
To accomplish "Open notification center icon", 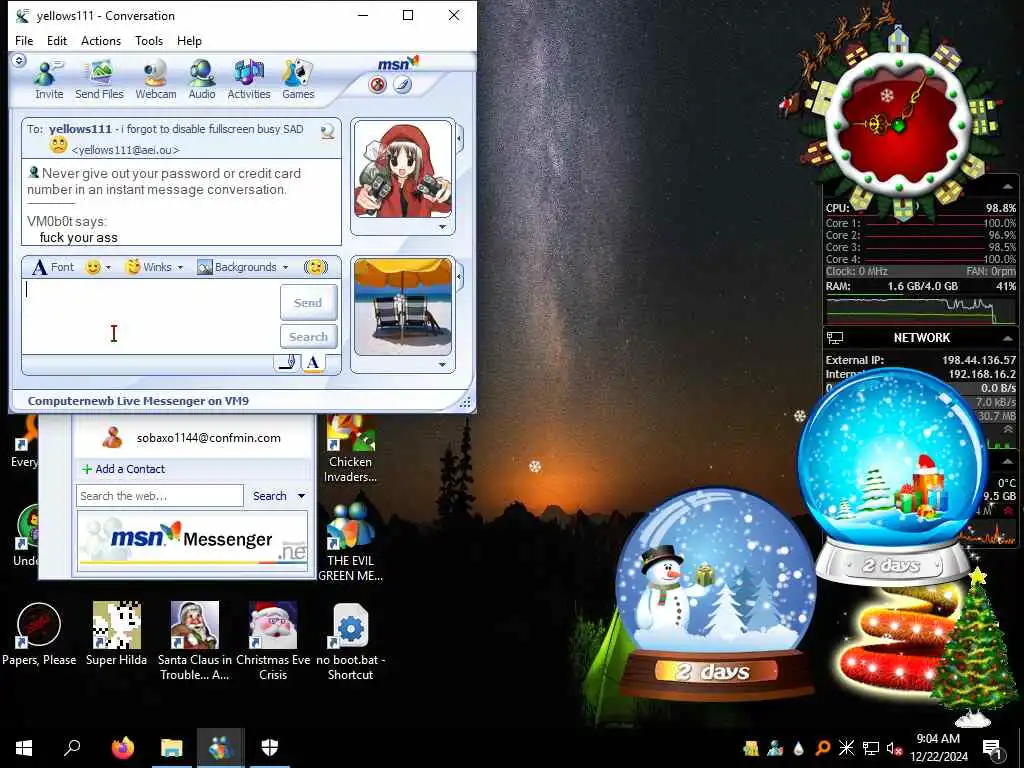I will [993, 749].
